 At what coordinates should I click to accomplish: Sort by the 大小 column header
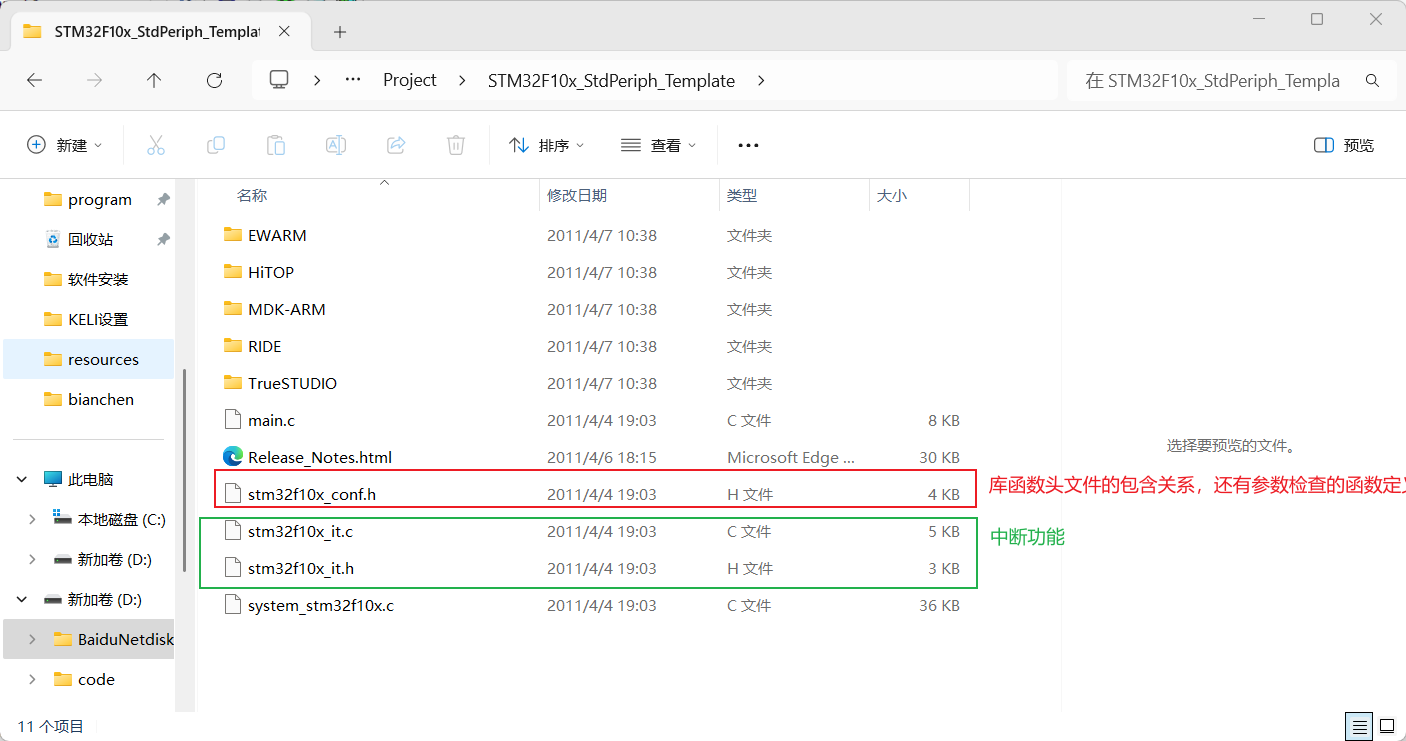tap(919, 196)
